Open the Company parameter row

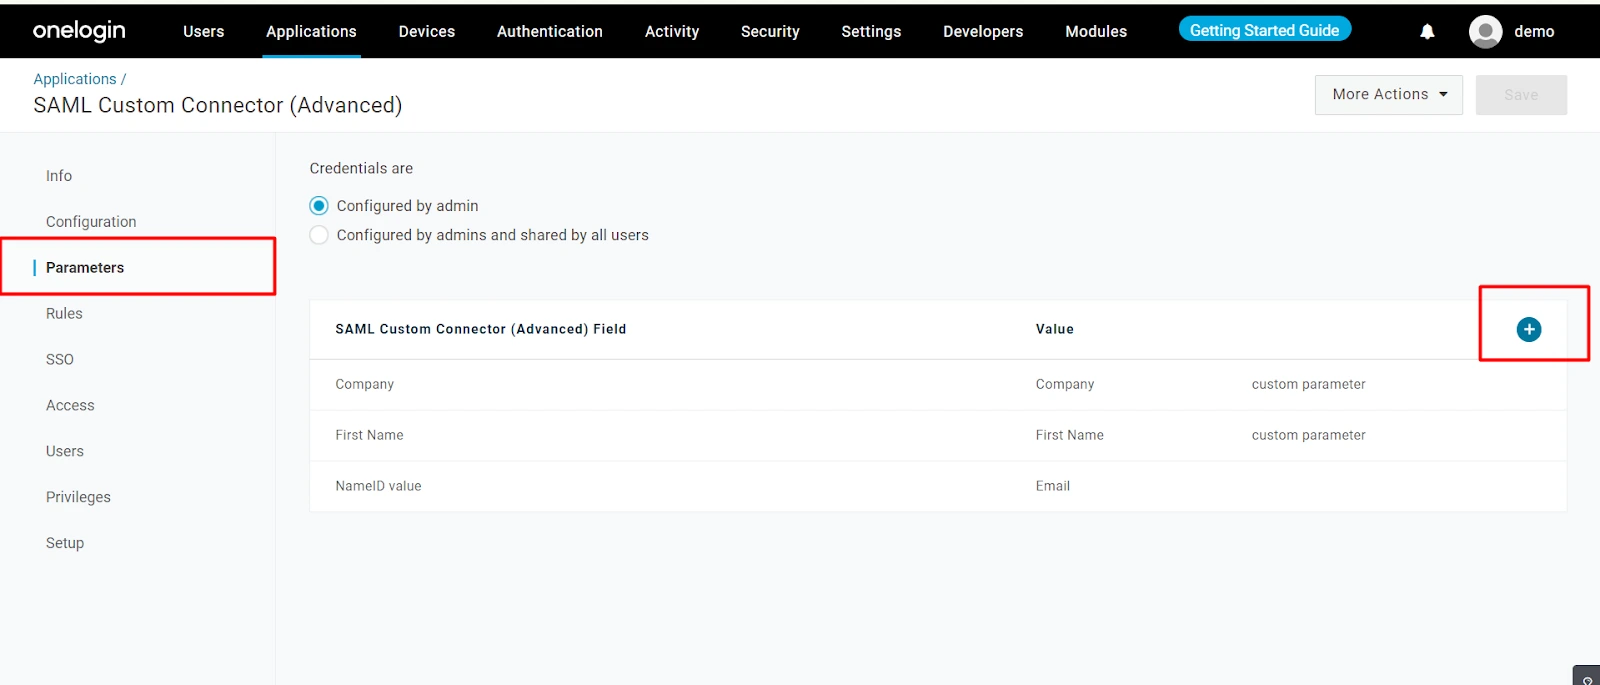[938, 385]
